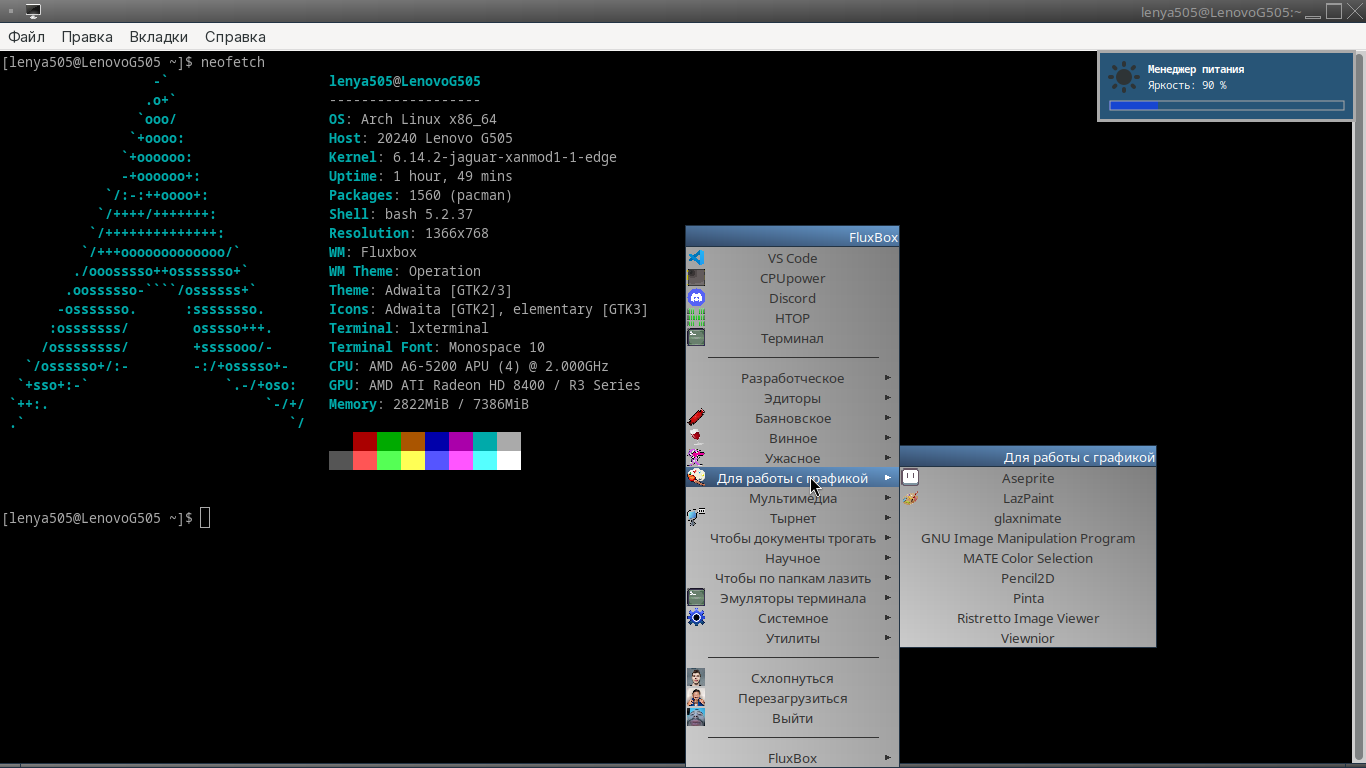The height and width of the screenshot is (768, 1366).
Task: Open the Вкладки menu in terminal
Action: coord(158,37)
